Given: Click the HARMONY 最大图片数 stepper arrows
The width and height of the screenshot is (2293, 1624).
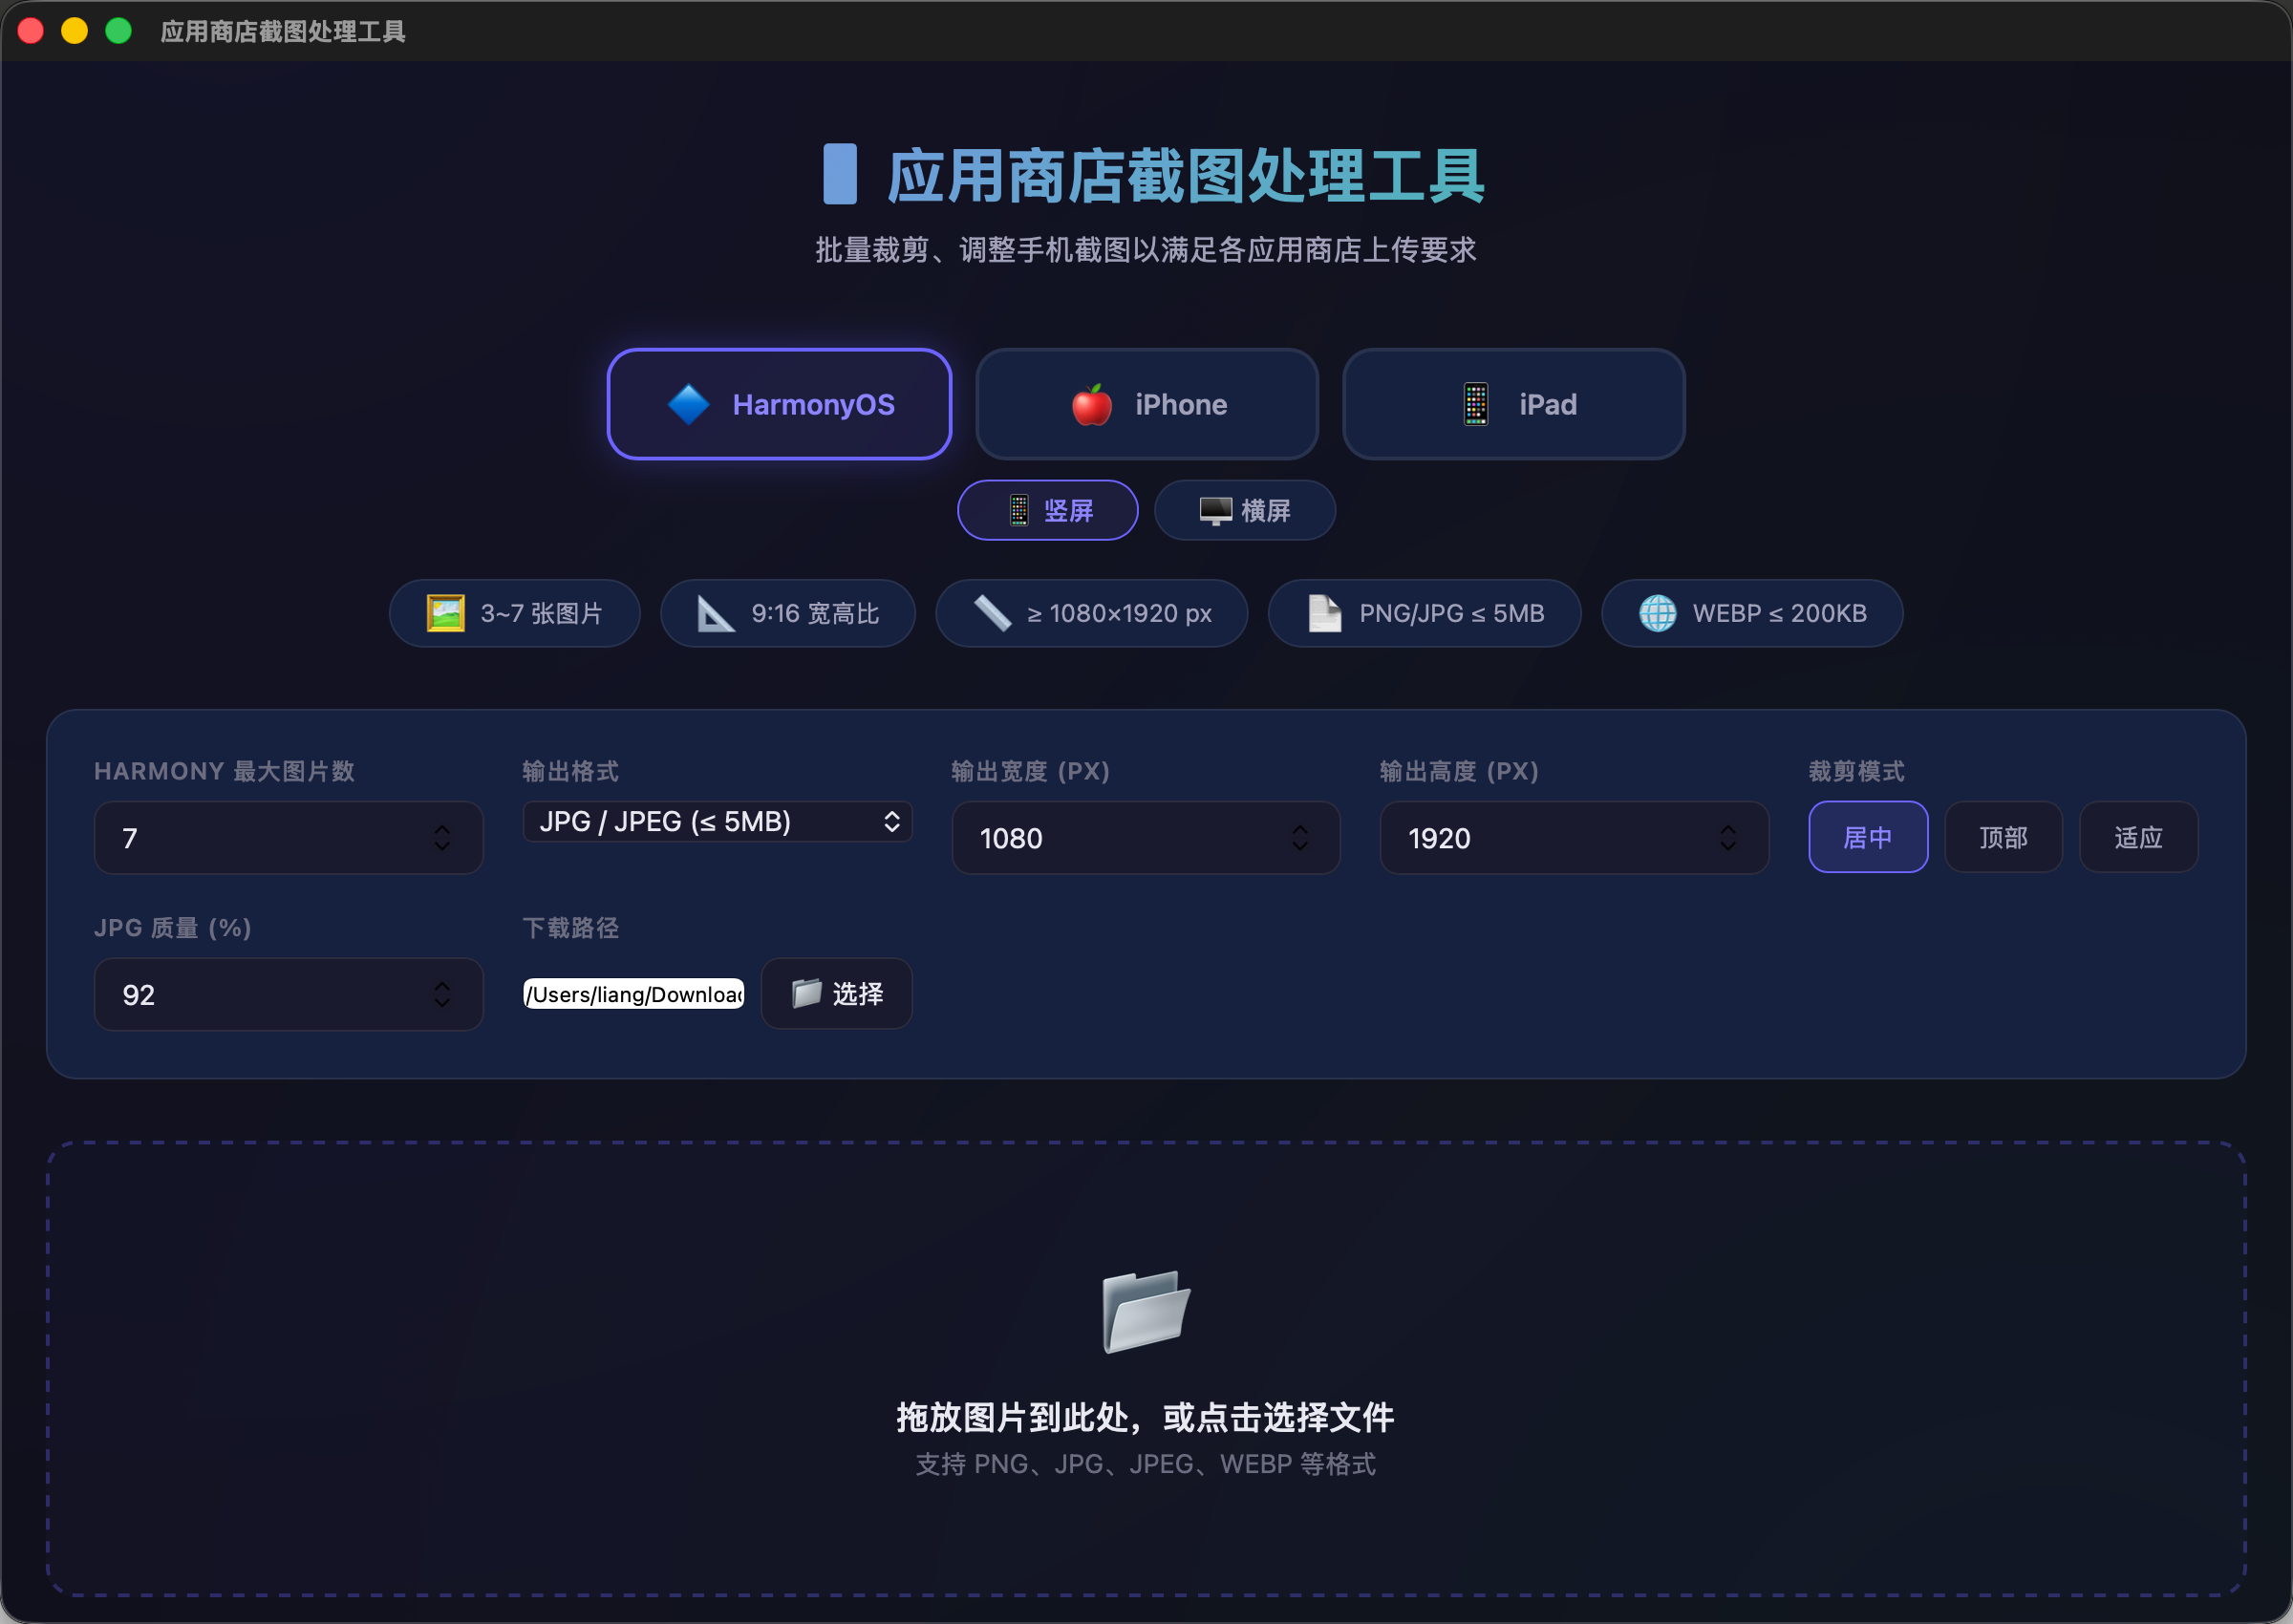Looking at the screenshot, I should click(442, 838).
